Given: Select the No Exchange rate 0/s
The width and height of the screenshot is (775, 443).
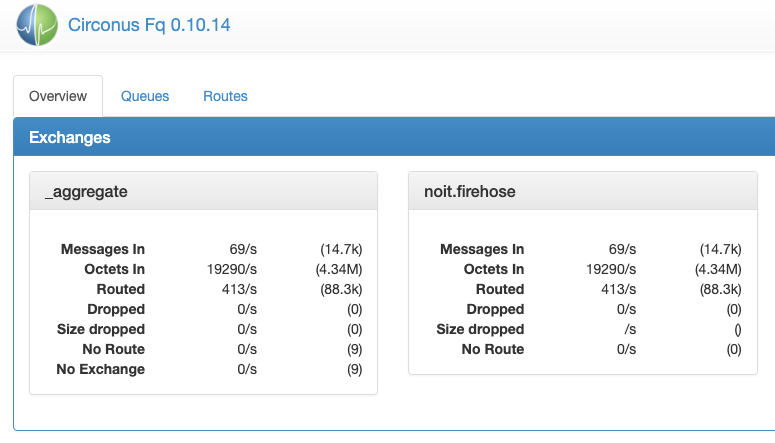Looking at the screenshot, I should click(247, 369).
